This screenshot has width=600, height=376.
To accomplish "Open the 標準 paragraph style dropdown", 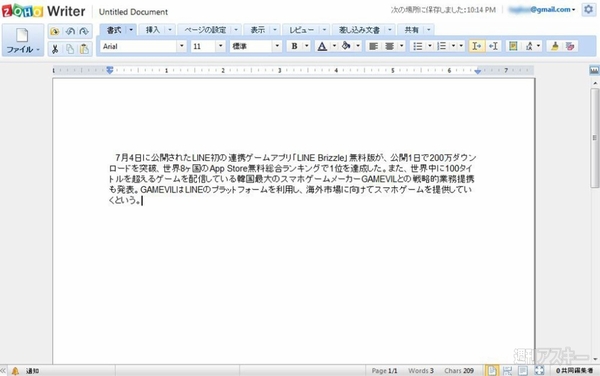I will coord(277,46).
